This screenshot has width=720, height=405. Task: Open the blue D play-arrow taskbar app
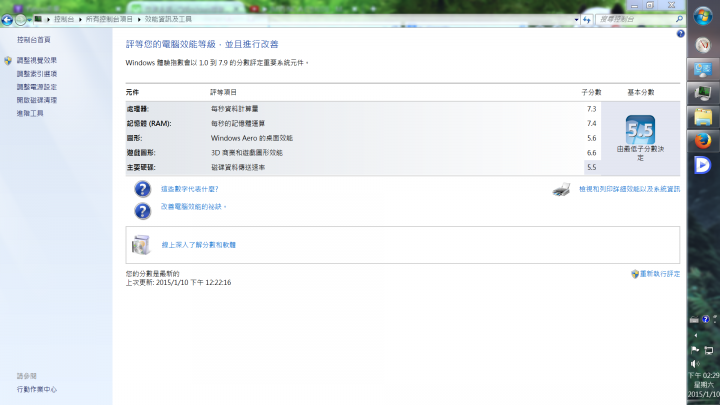click(703, 165)
